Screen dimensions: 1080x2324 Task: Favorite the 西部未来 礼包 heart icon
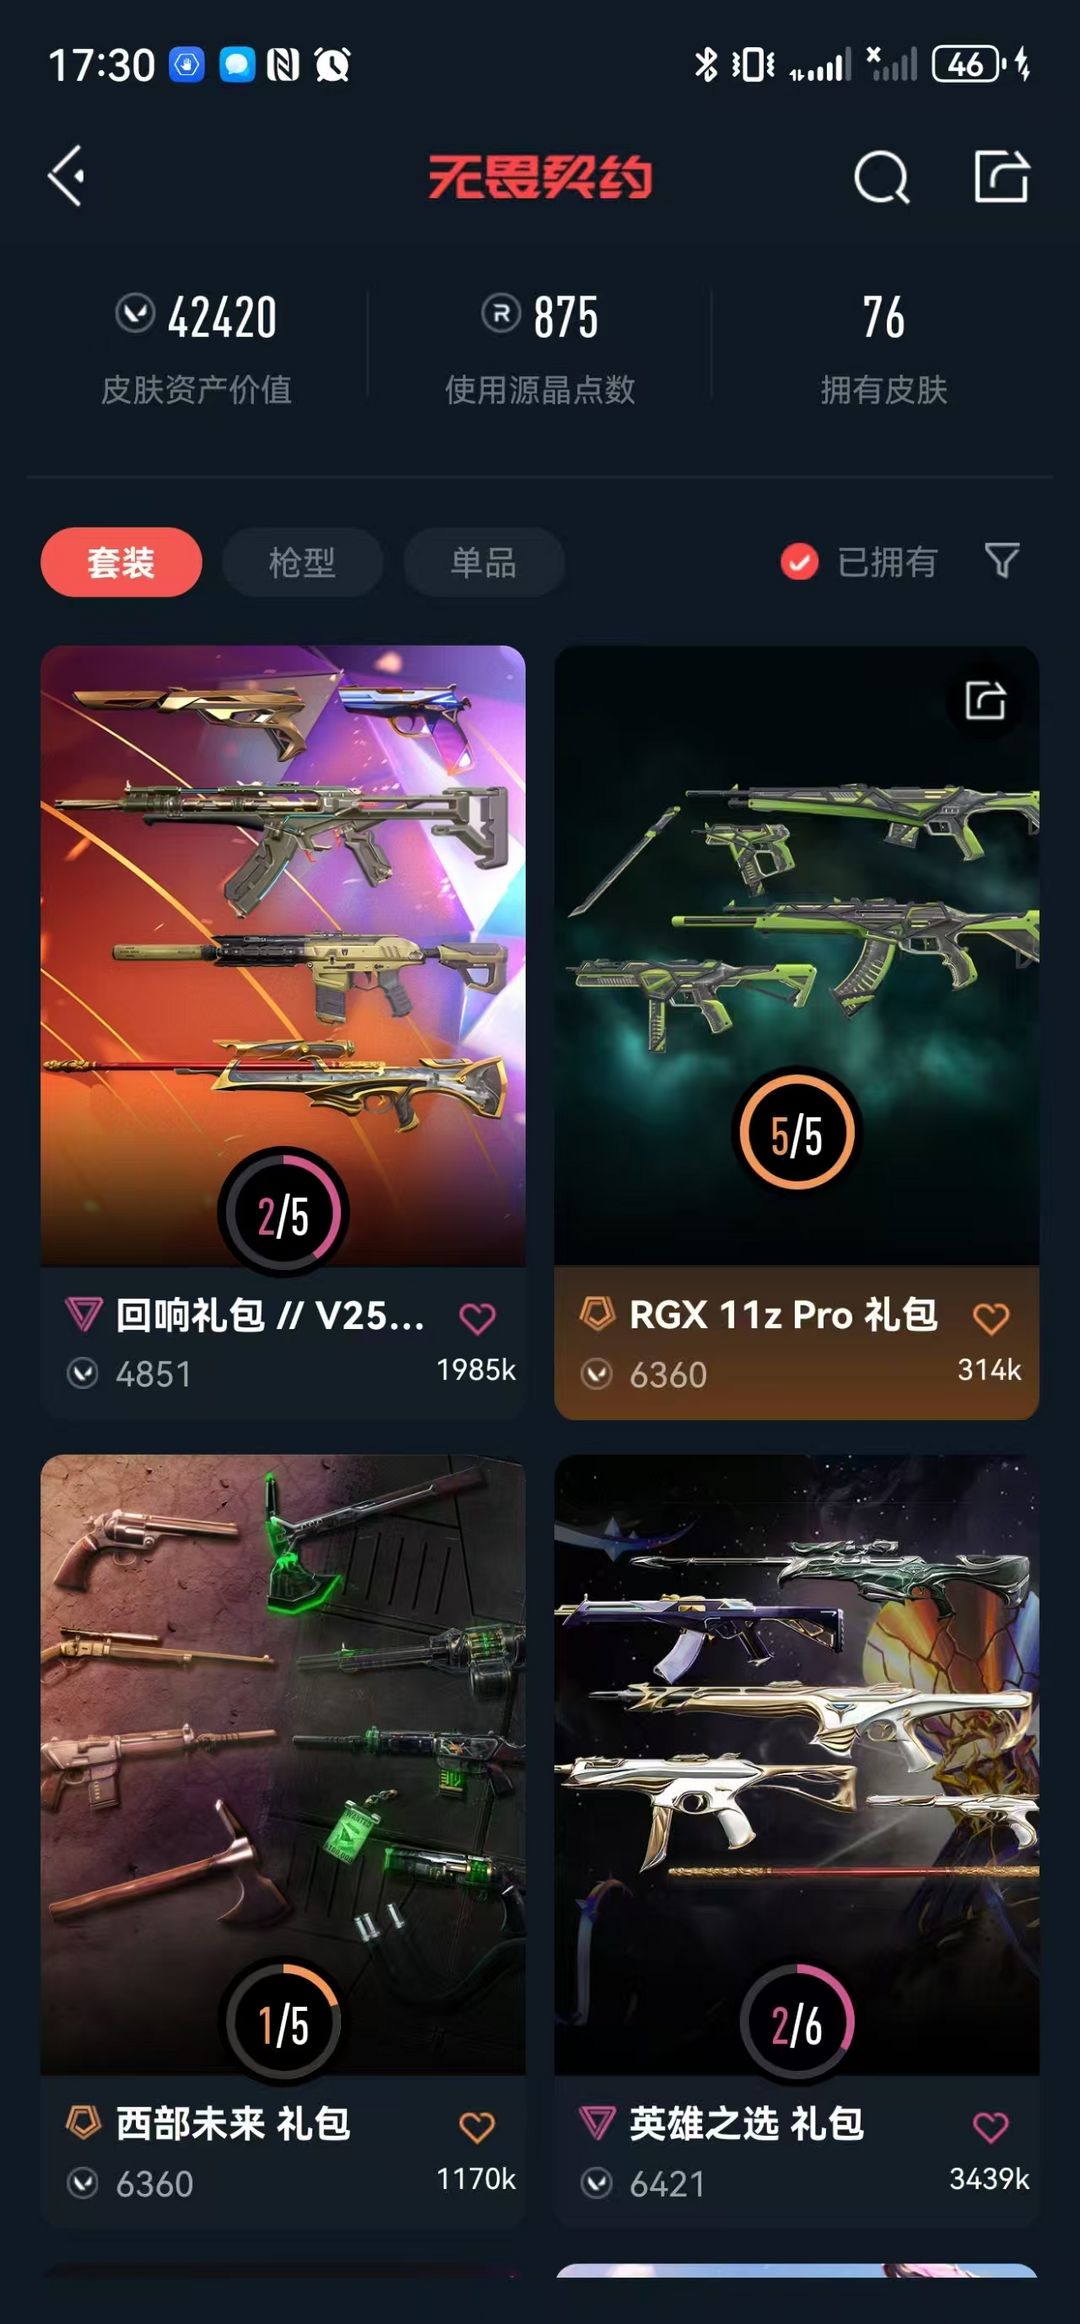477,2127
